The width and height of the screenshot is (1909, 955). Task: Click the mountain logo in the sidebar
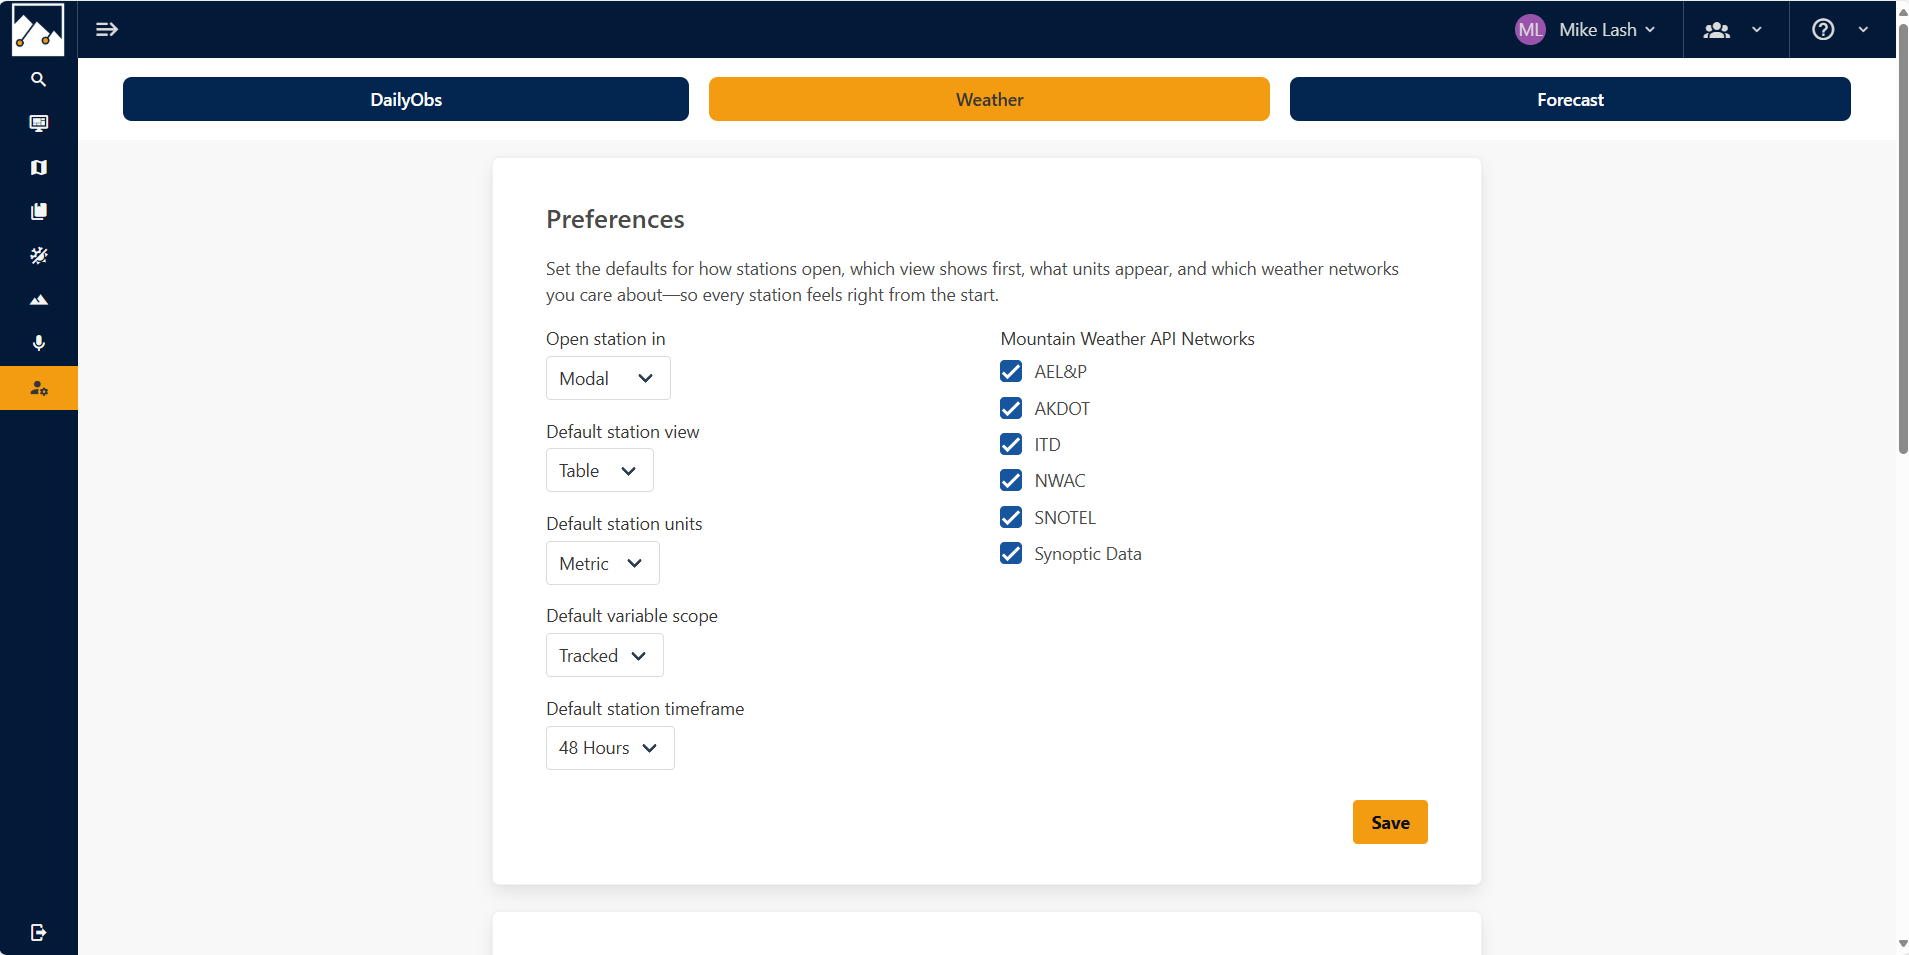[38, 29]
